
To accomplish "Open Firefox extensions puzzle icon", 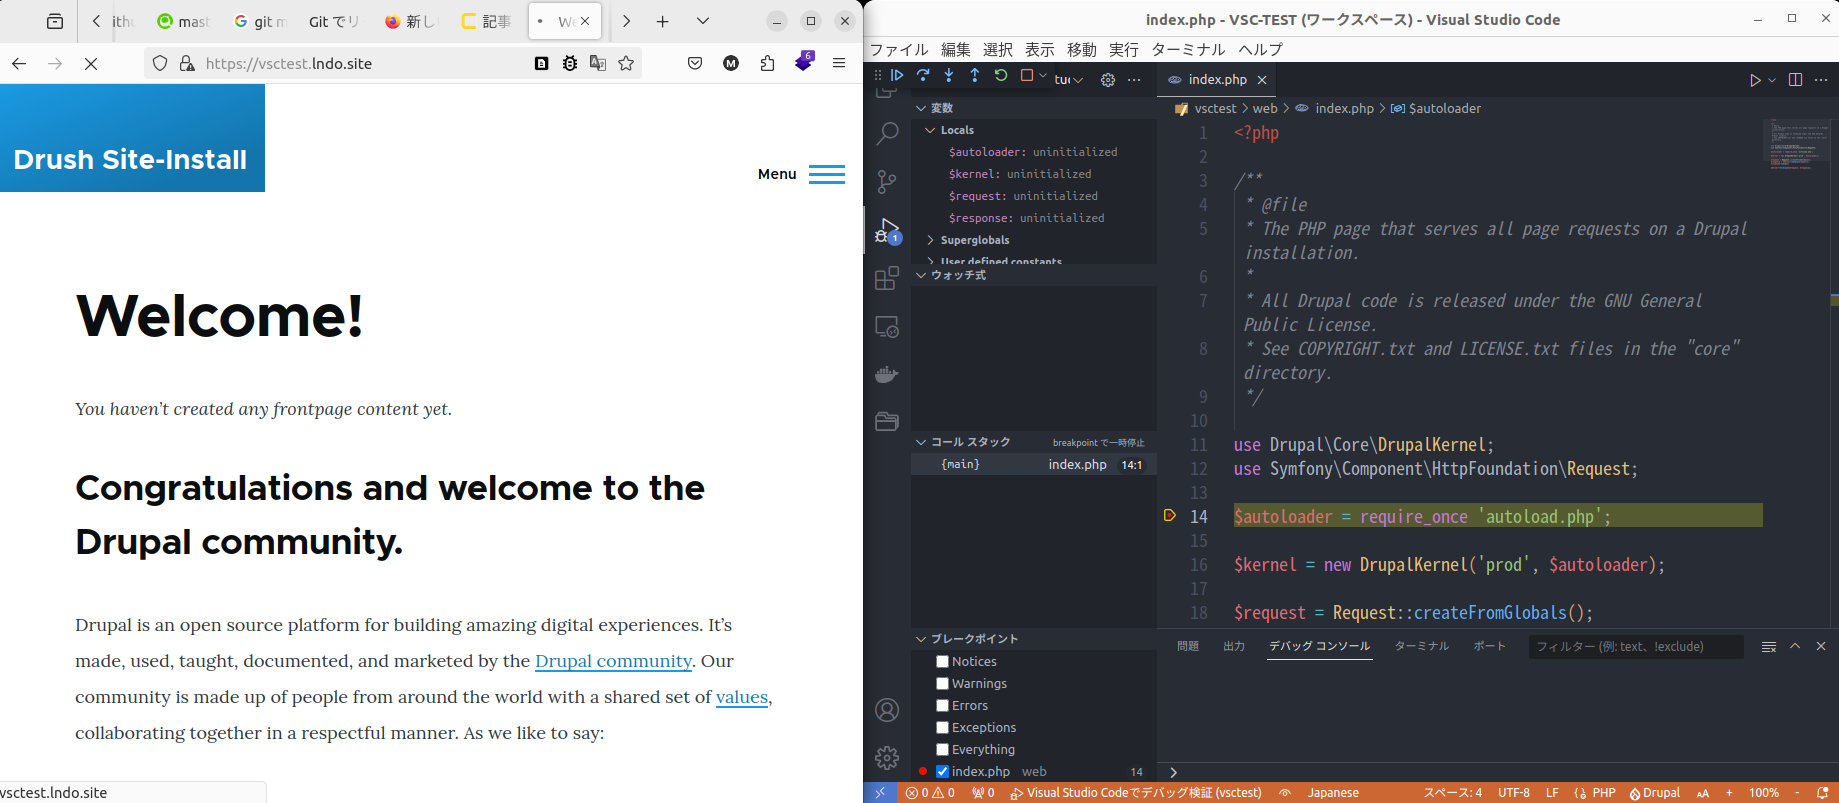I will [767, 63].
